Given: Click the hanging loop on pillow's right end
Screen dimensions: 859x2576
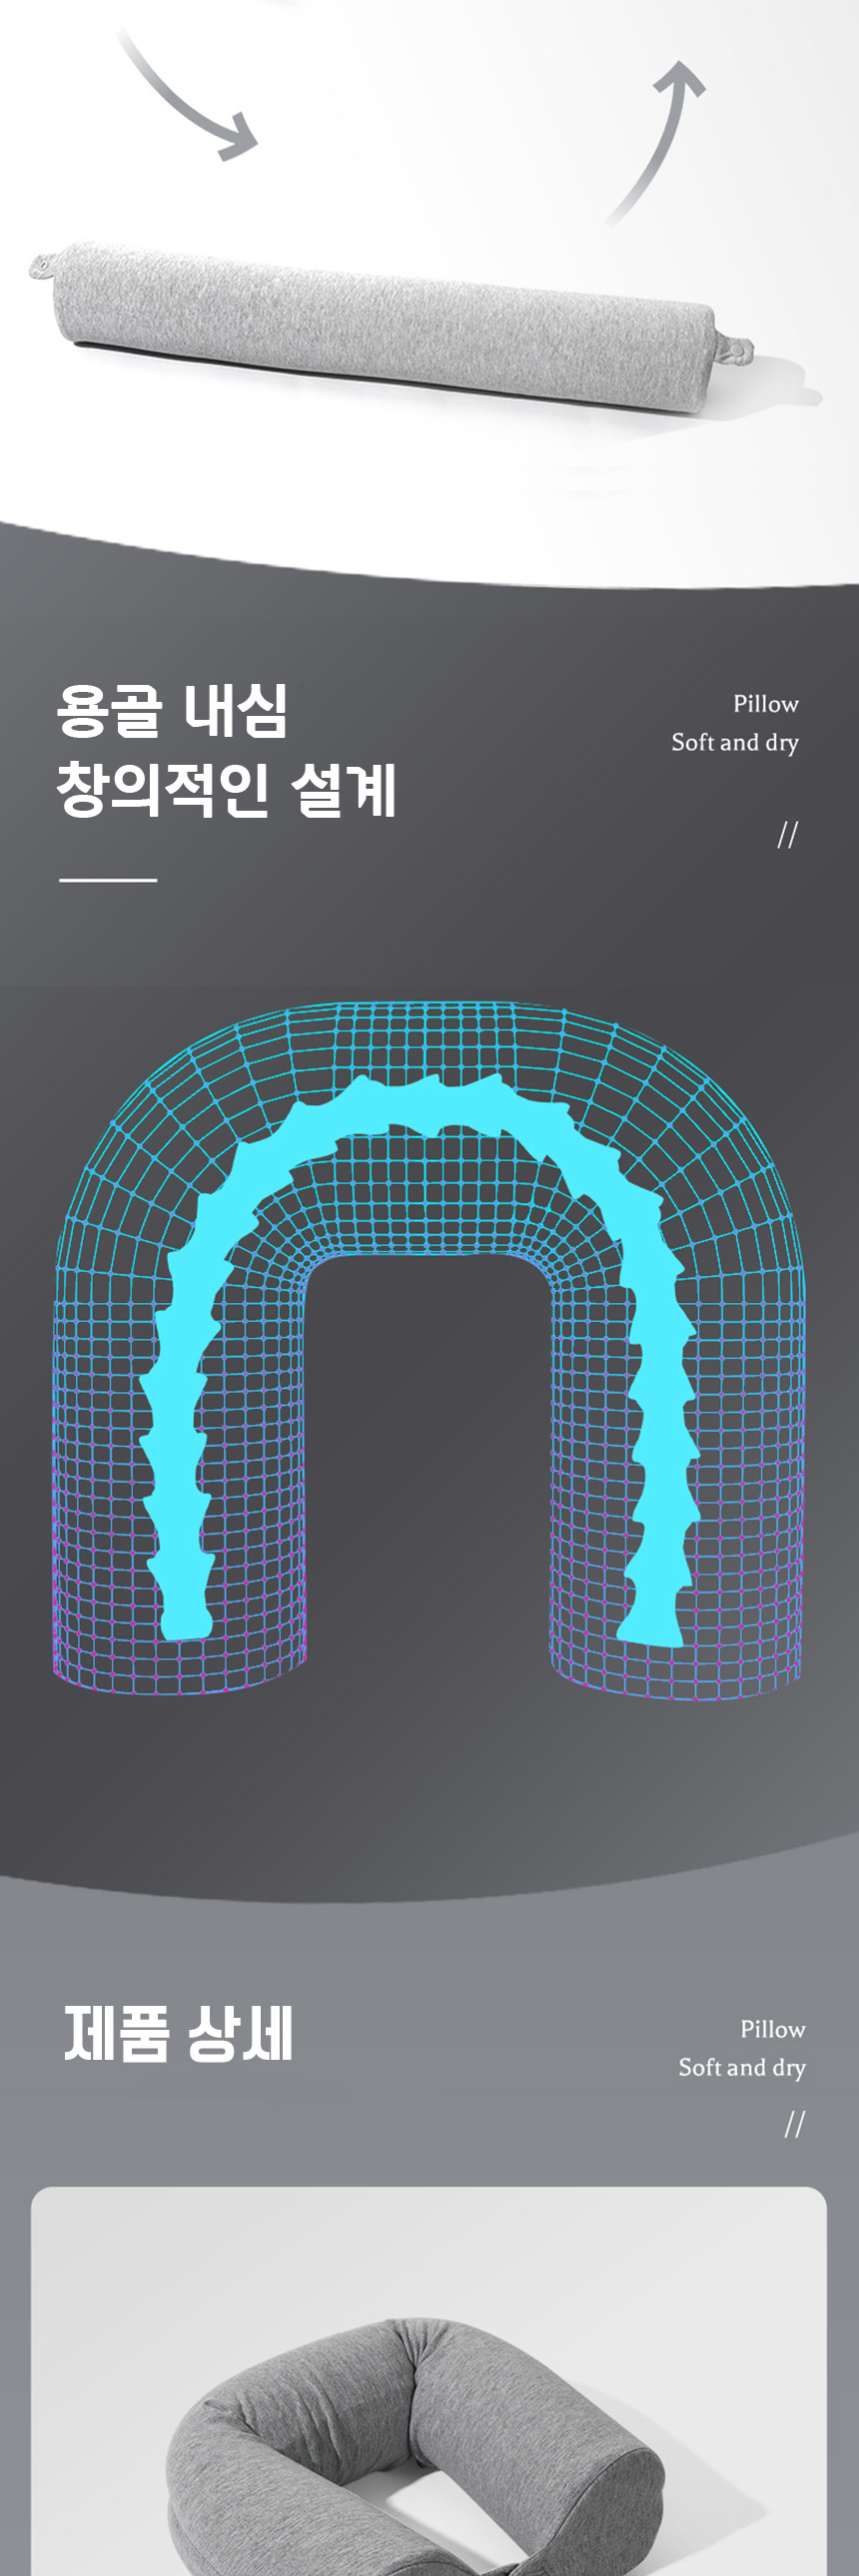Looking at the screenshot, I should (x=738, y=349).
